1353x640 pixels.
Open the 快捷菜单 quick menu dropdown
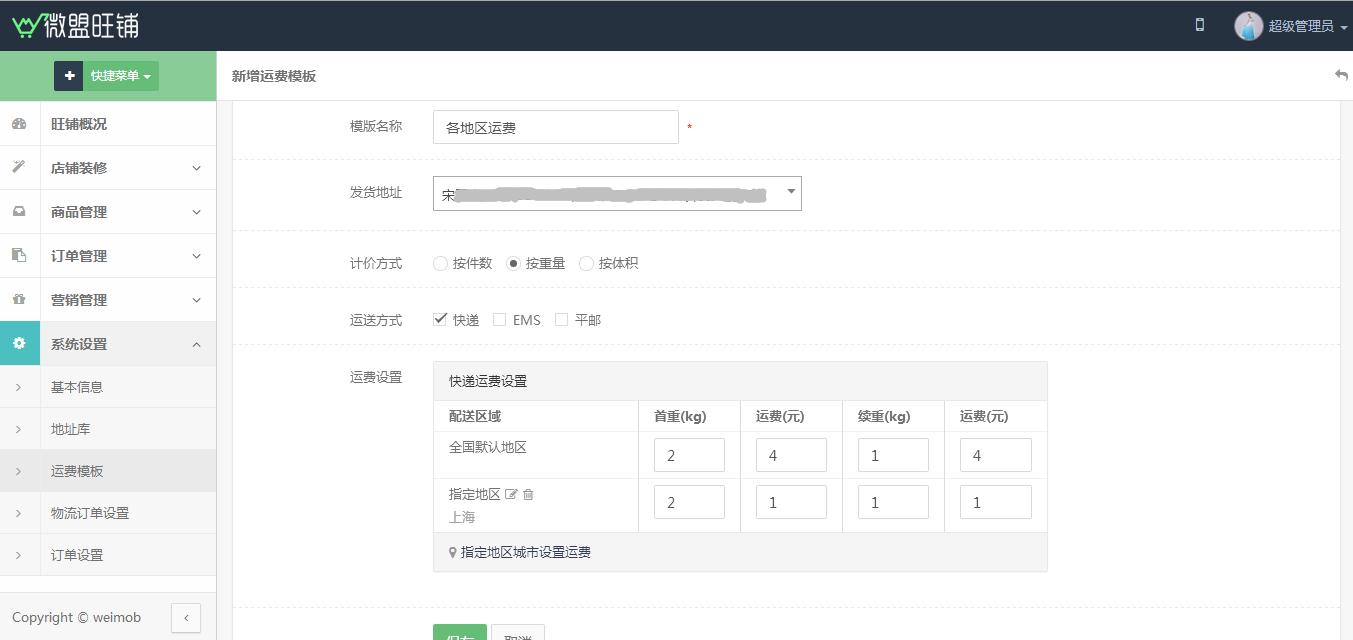coord(106,76)
